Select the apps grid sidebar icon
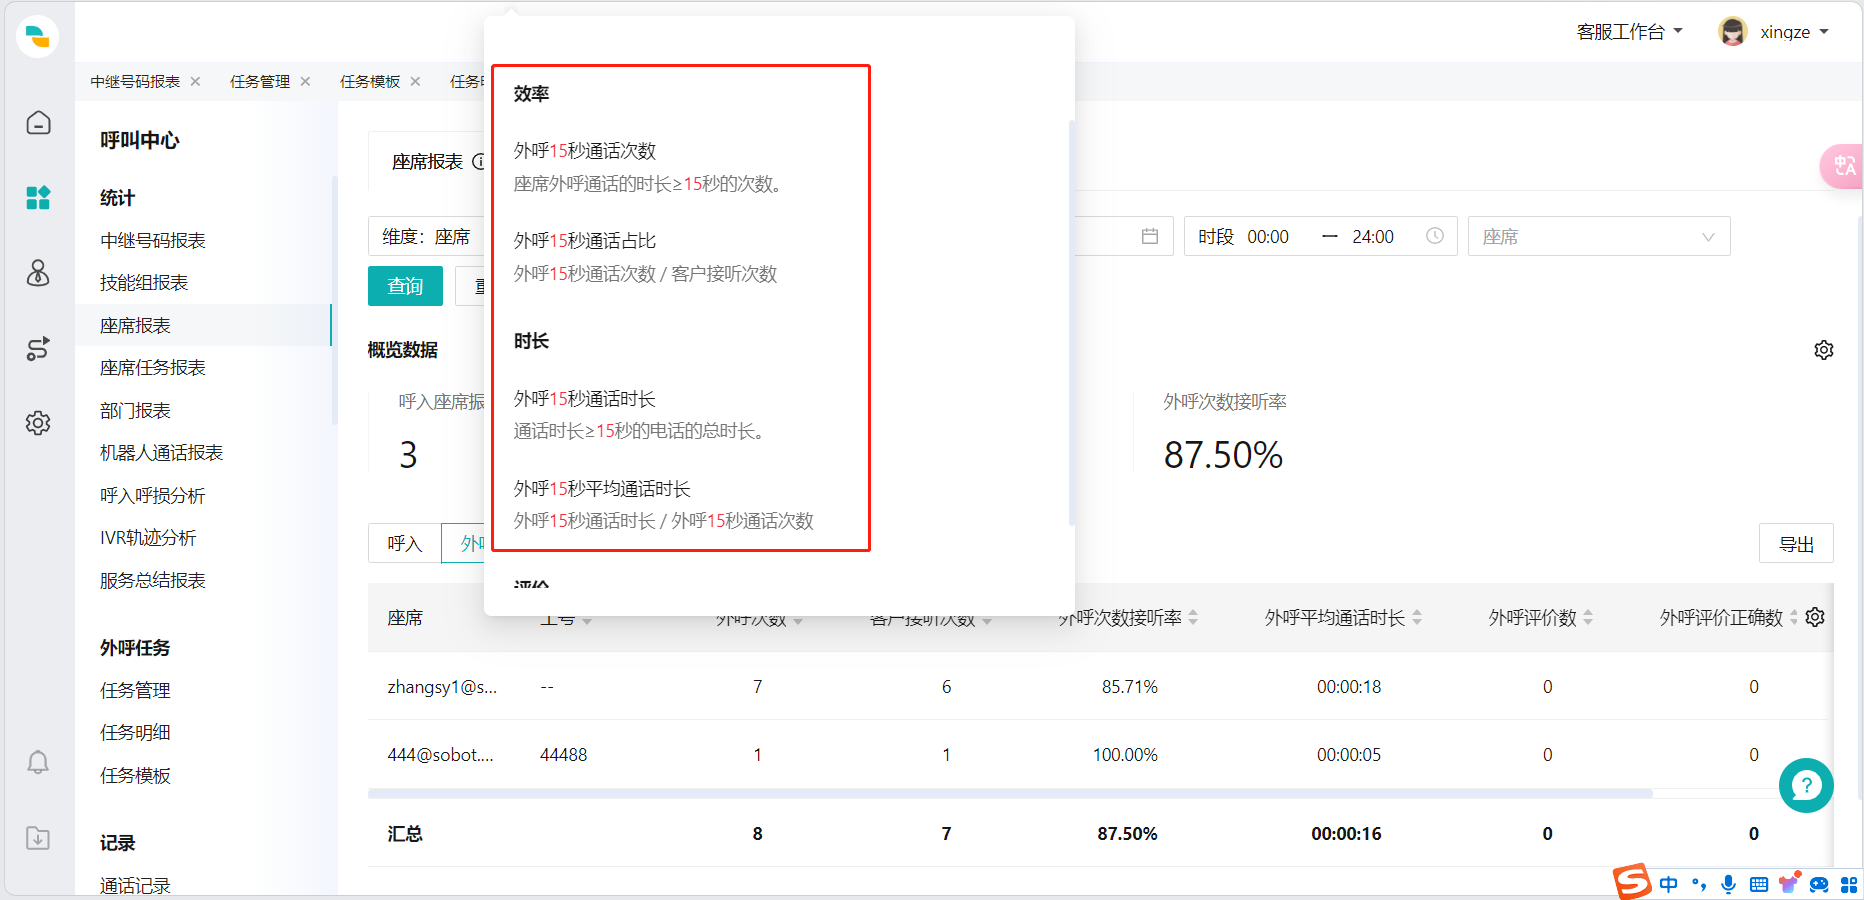1864x900 pixels. click(38, 197)
